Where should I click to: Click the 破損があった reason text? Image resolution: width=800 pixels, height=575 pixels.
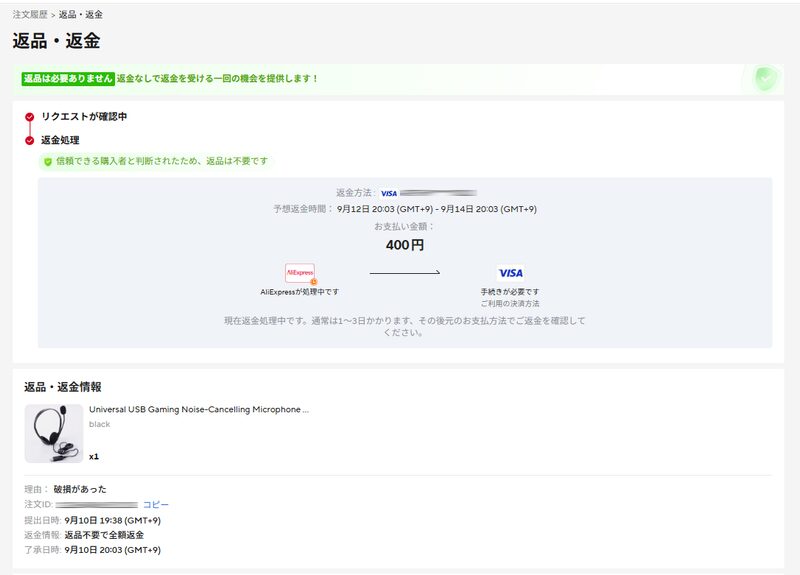80,489
